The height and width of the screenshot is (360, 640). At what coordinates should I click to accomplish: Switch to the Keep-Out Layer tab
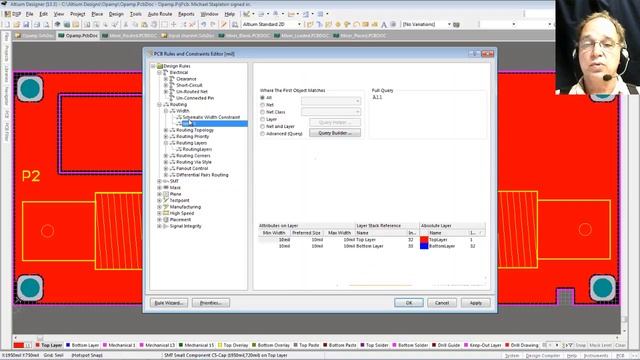pyautogui.click(x=482, y=345)
